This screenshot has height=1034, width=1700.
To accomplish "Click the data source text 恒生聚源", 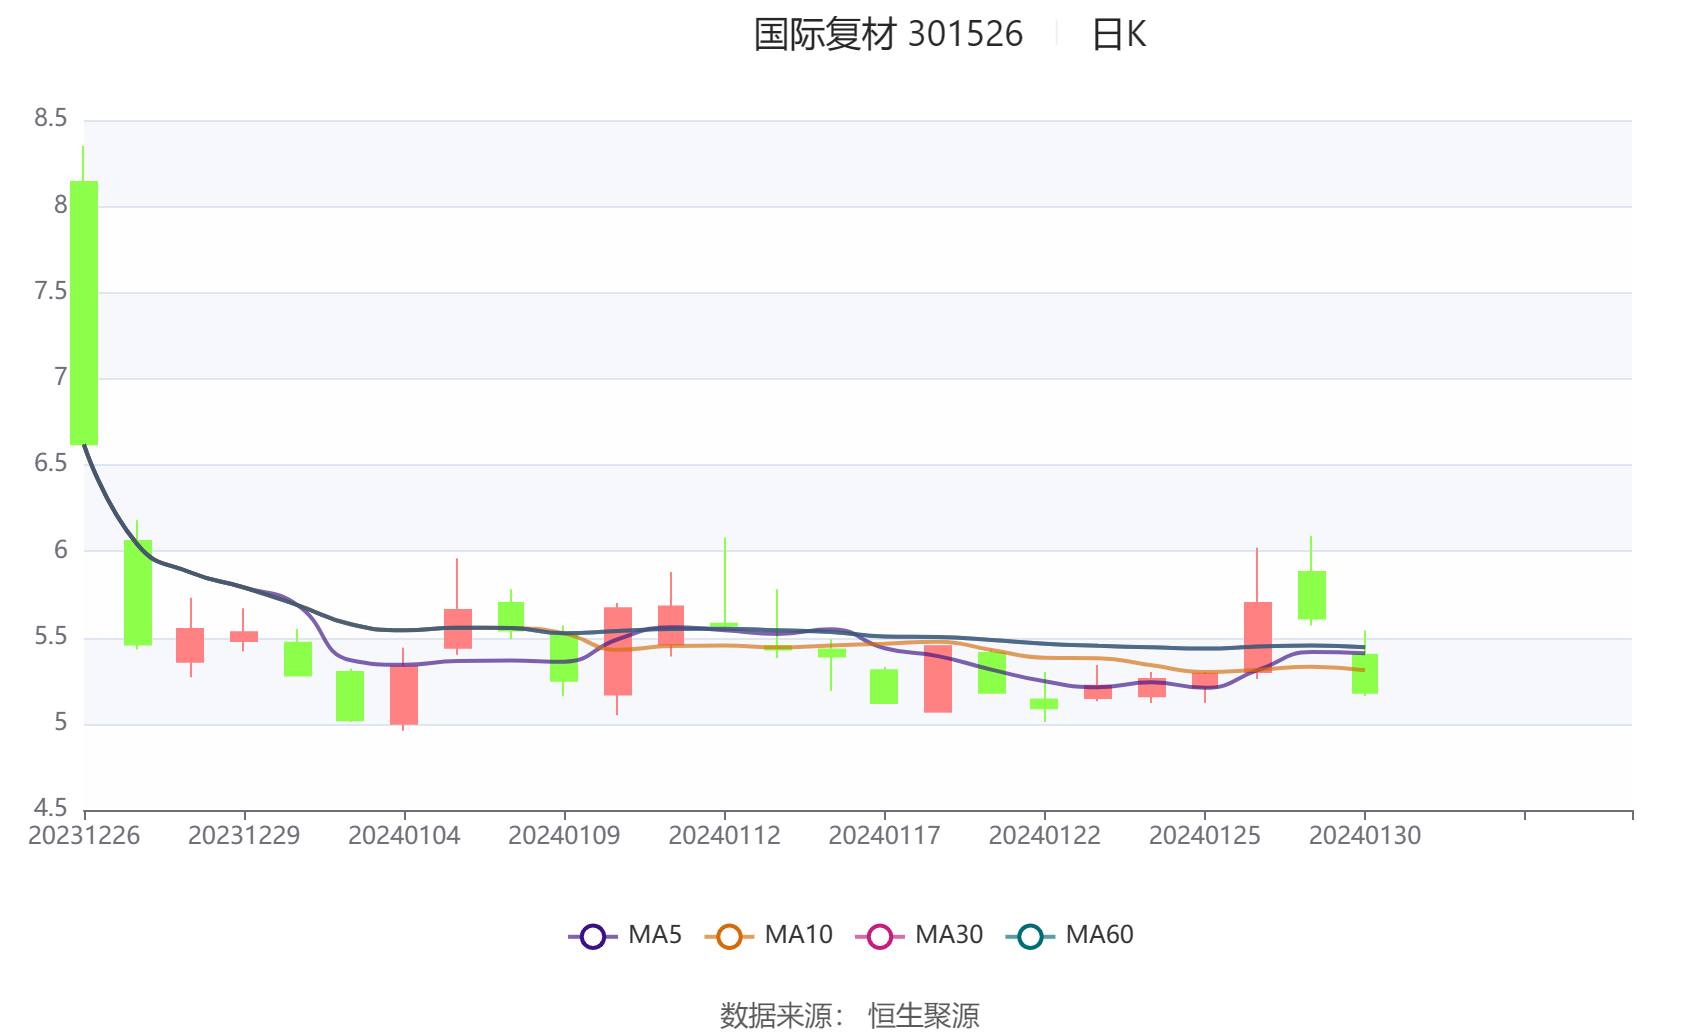I will (x=924, y=1016).
